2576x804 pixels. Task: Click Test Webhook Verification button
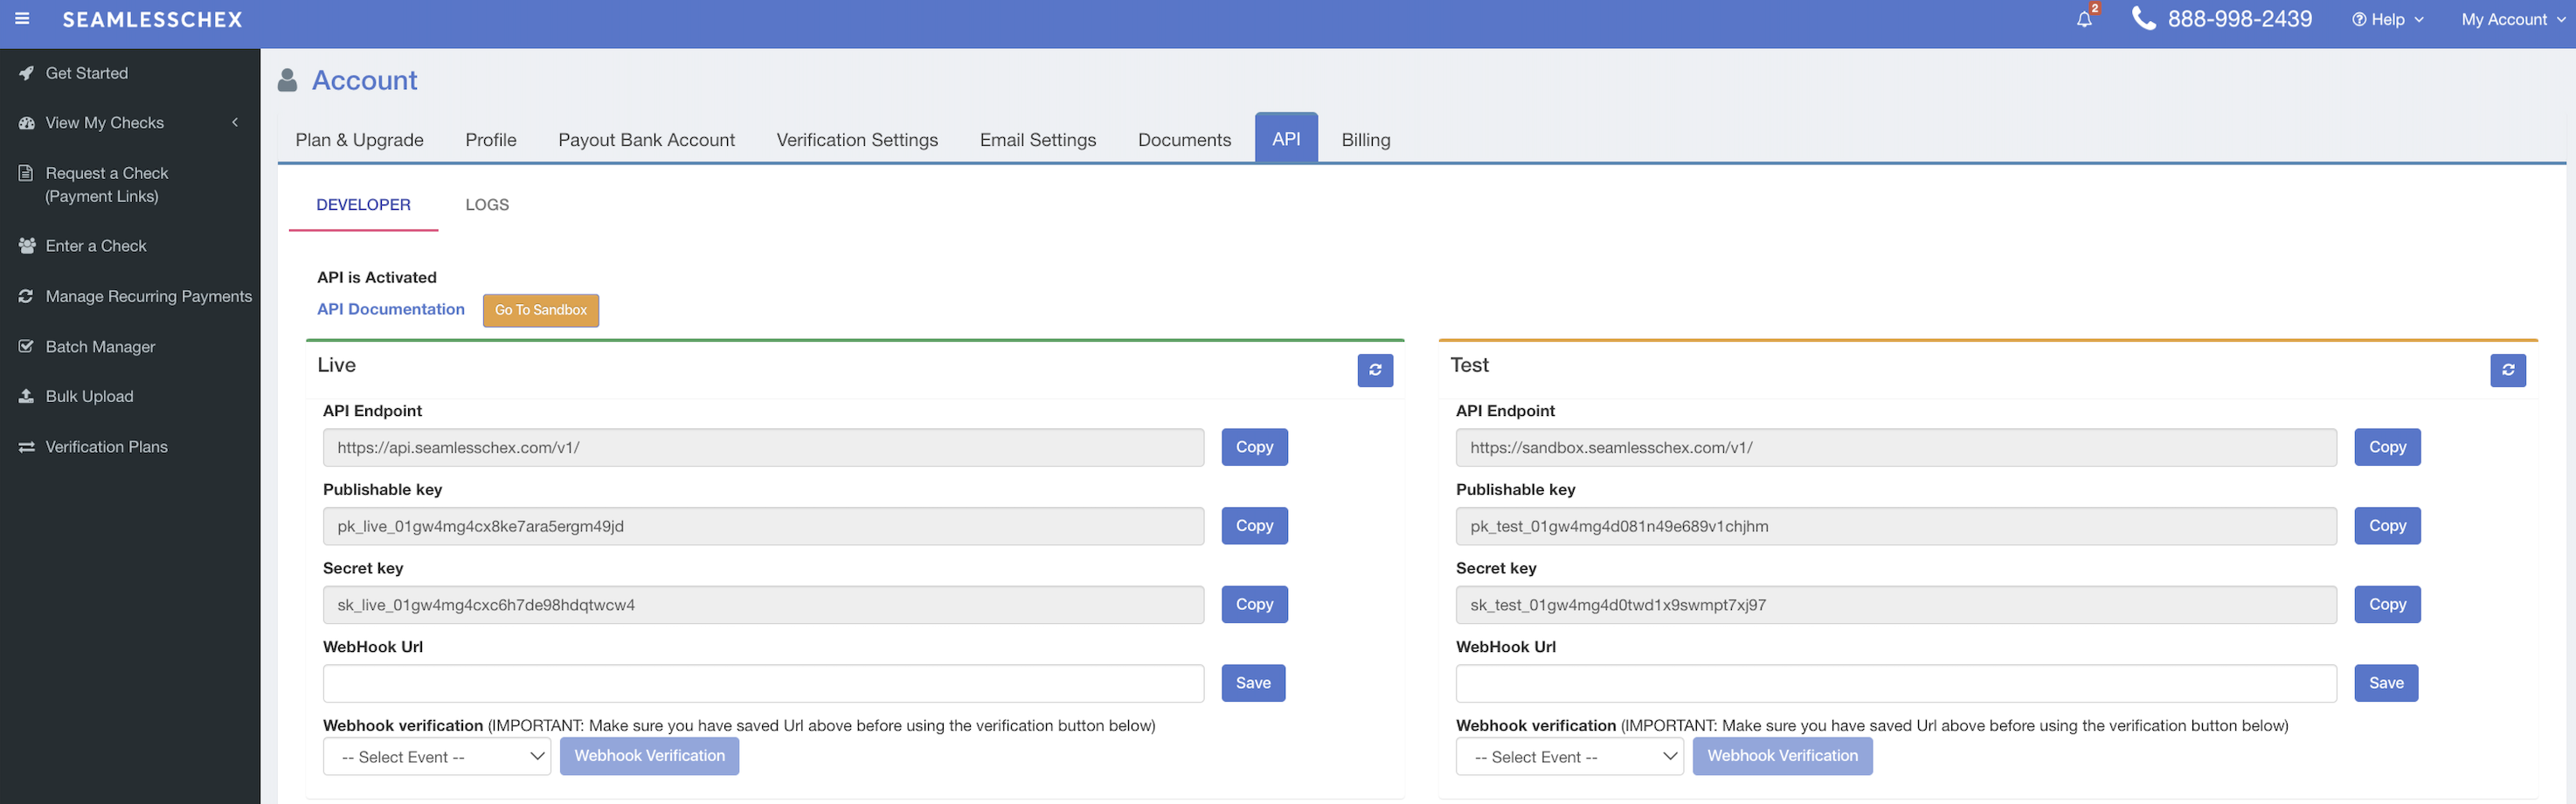pyautogui.click(x=1782, y=756)
